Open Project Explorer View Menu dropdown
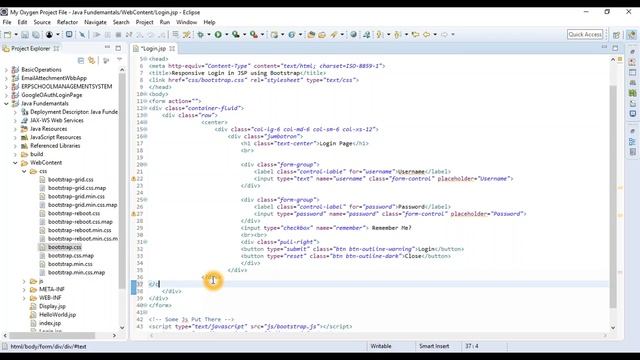640x360 pixels. [120, 60]
